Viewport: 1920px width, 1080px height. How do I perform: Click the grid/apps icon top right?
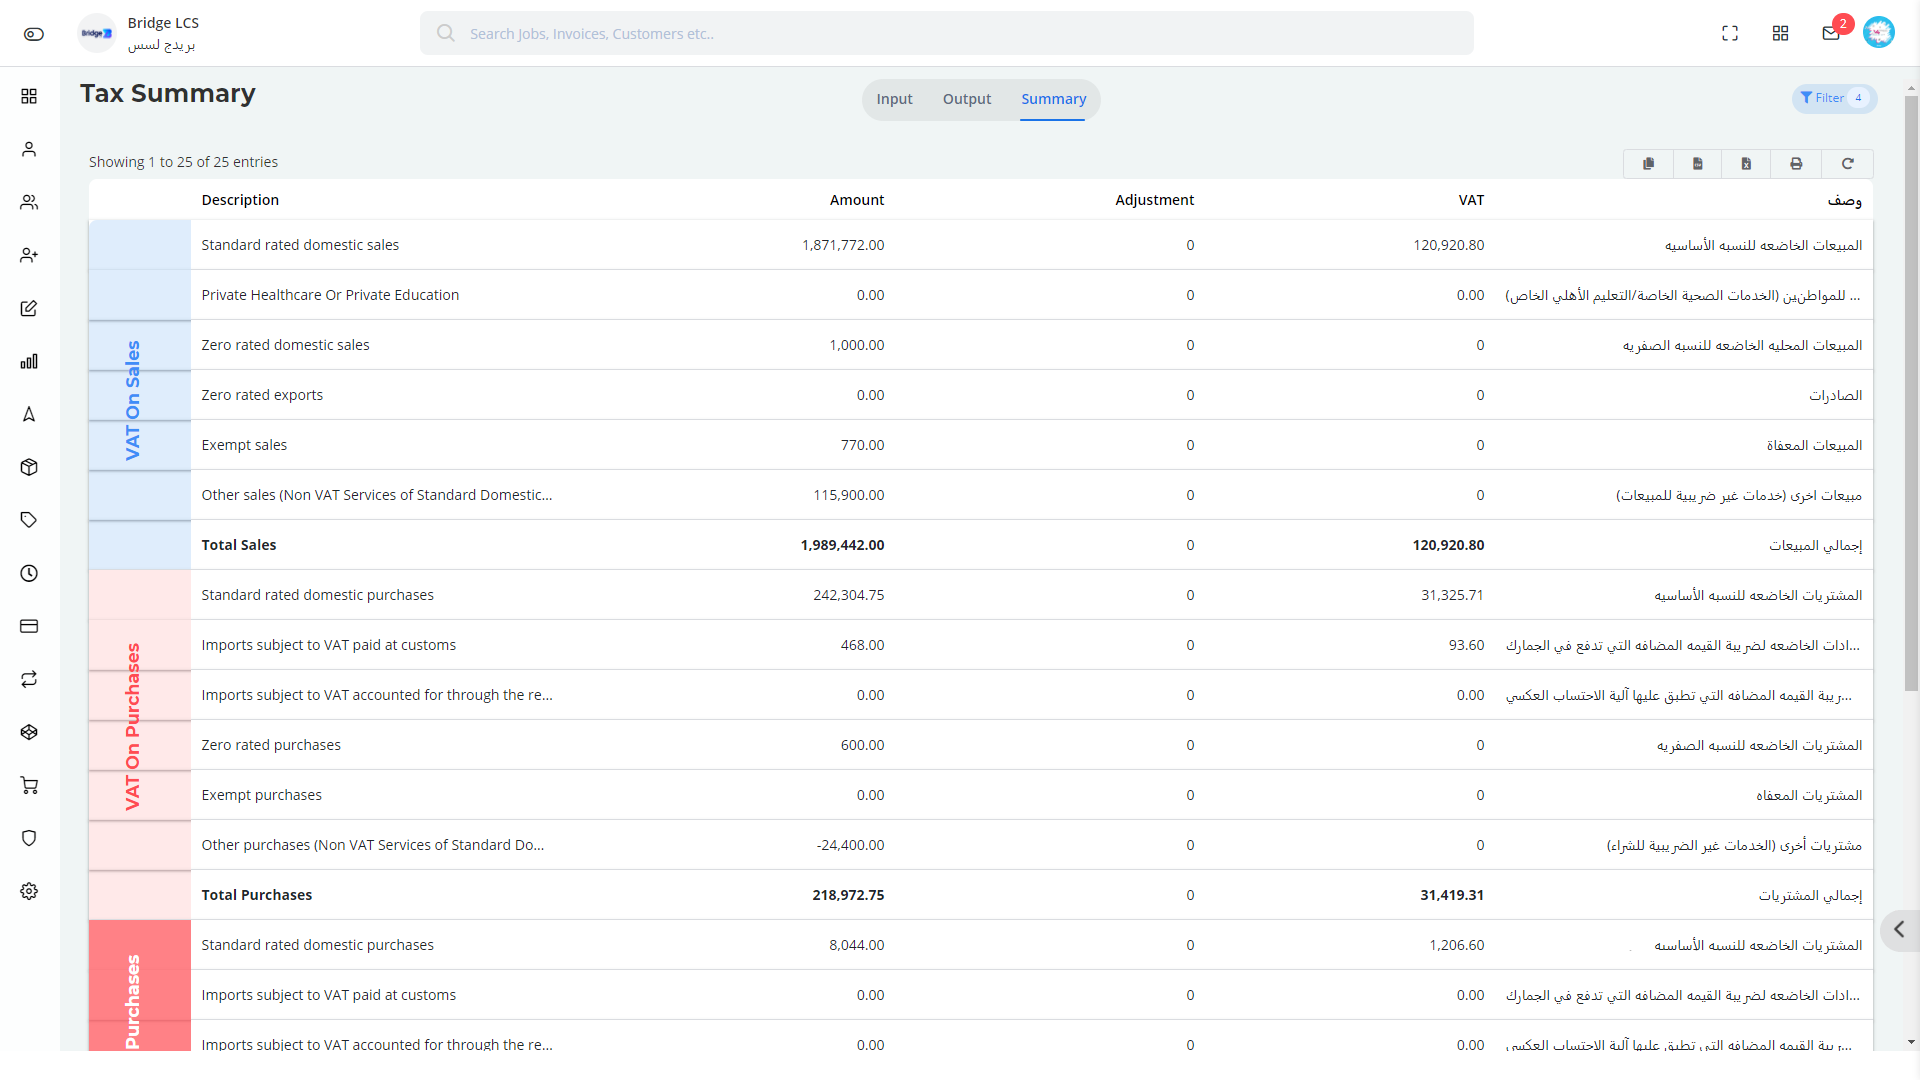point(1780,33)
